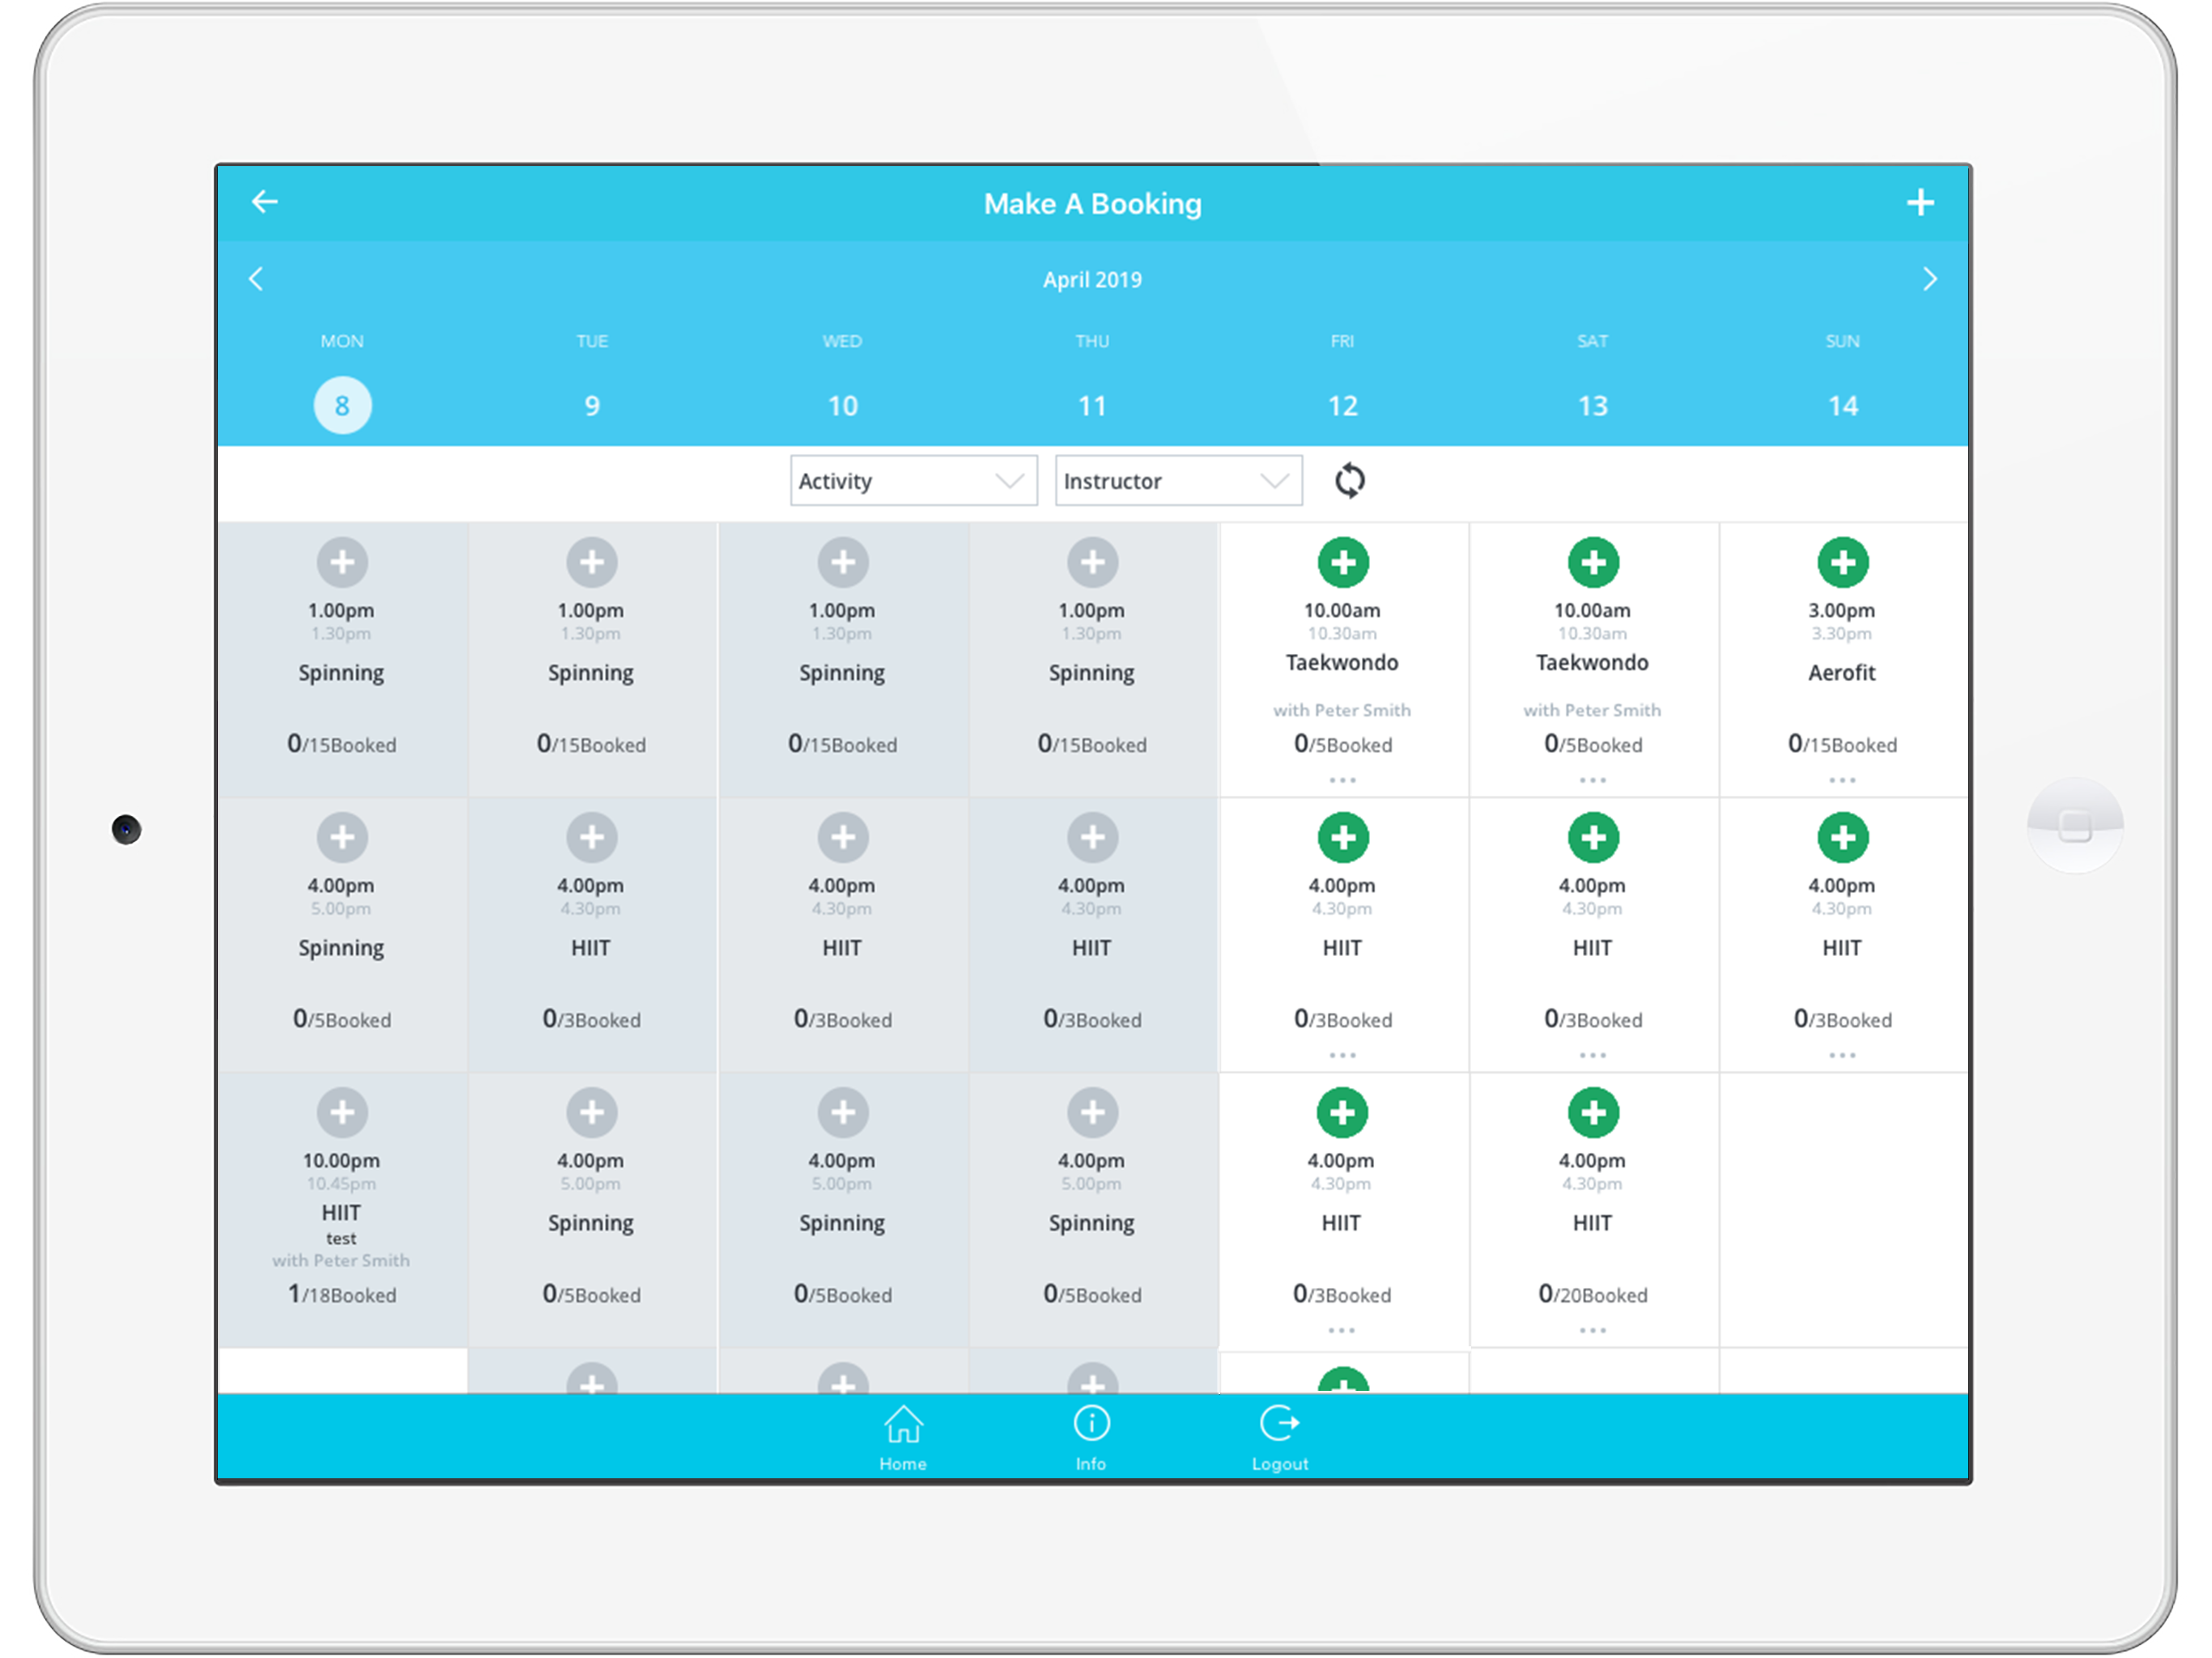Image resolution: width=2212 pixels, height=1658 pixels.
Task: Select Monday 8 in the calendar
Action: click(342, 405)
